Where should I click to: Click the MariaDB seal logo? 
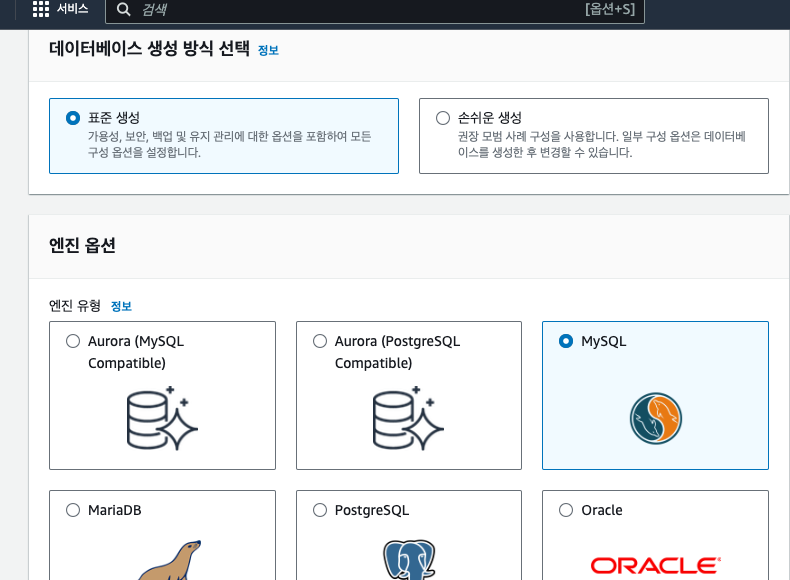[169, 560]
